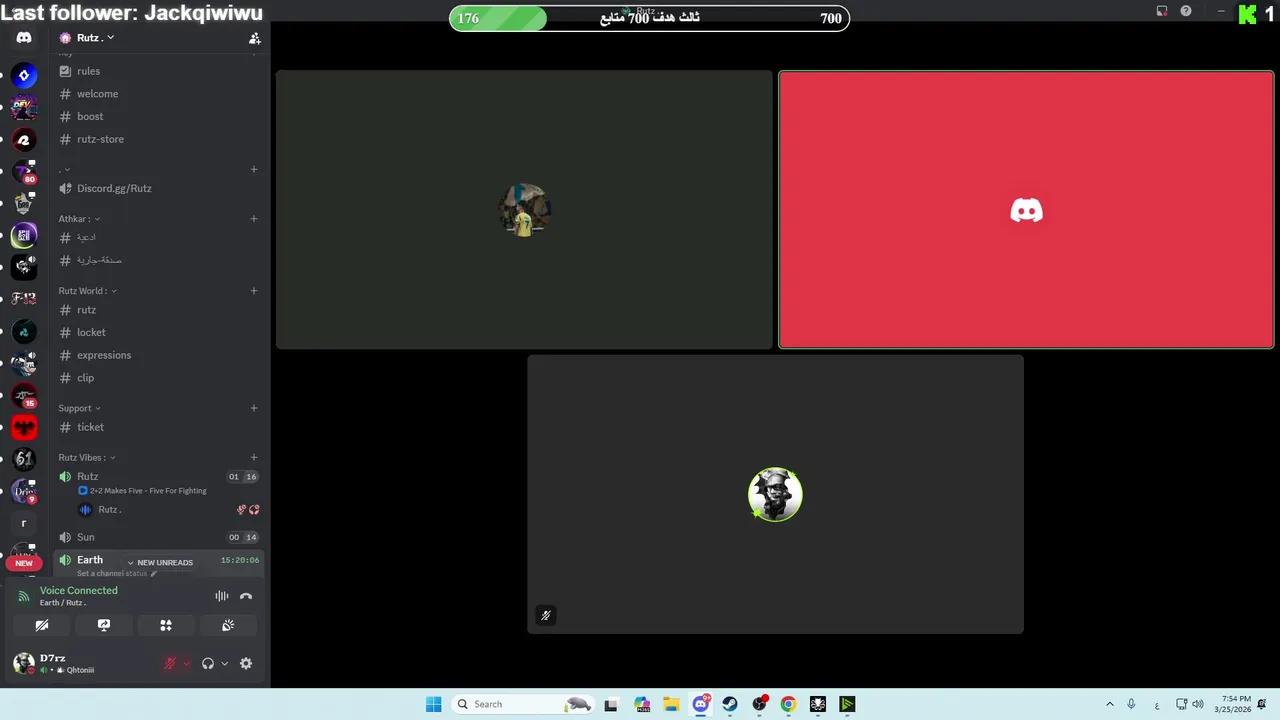
Task: Start an activity button
Action: click(166, 625)
